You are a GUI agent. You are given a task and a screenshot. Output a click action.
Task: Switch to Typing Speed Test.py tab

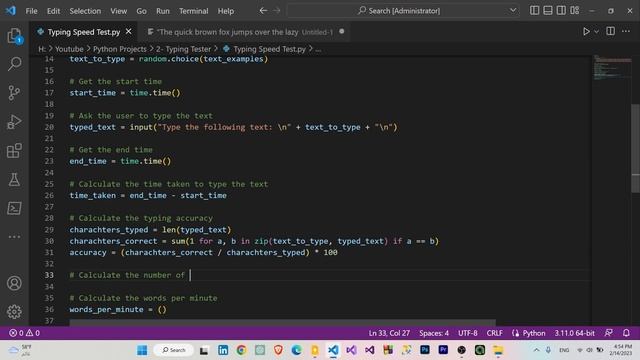(84, 32)
